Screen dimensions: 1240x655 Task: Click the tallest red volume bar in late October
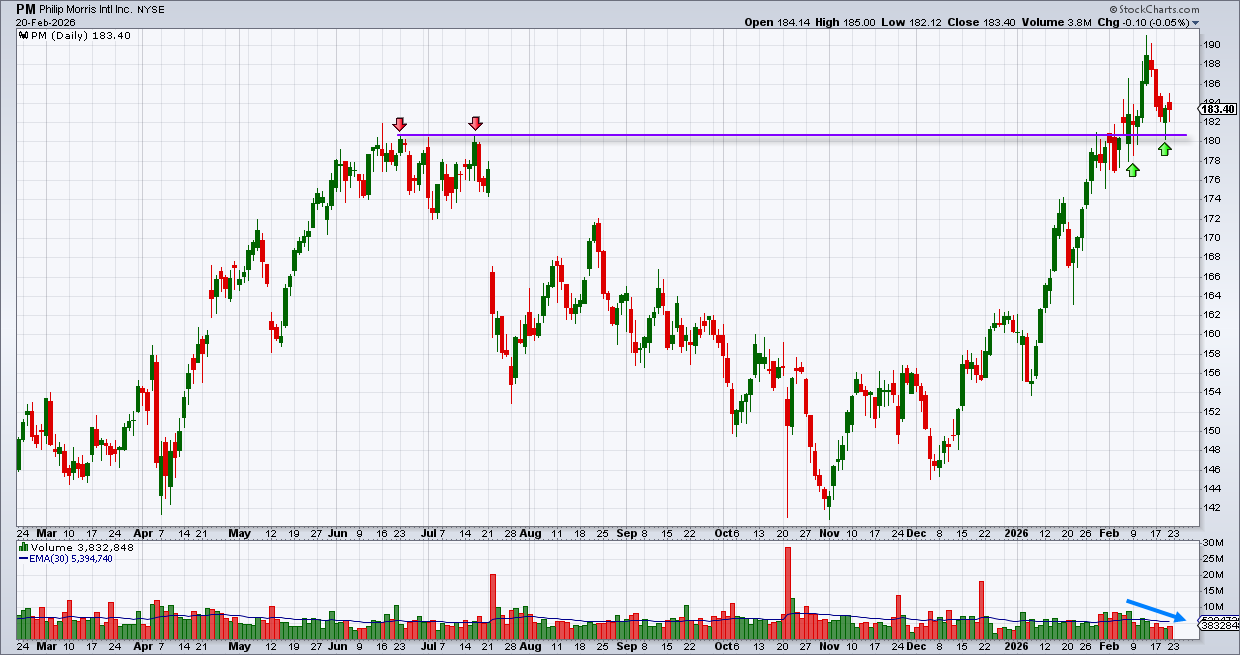pos(788,593)
